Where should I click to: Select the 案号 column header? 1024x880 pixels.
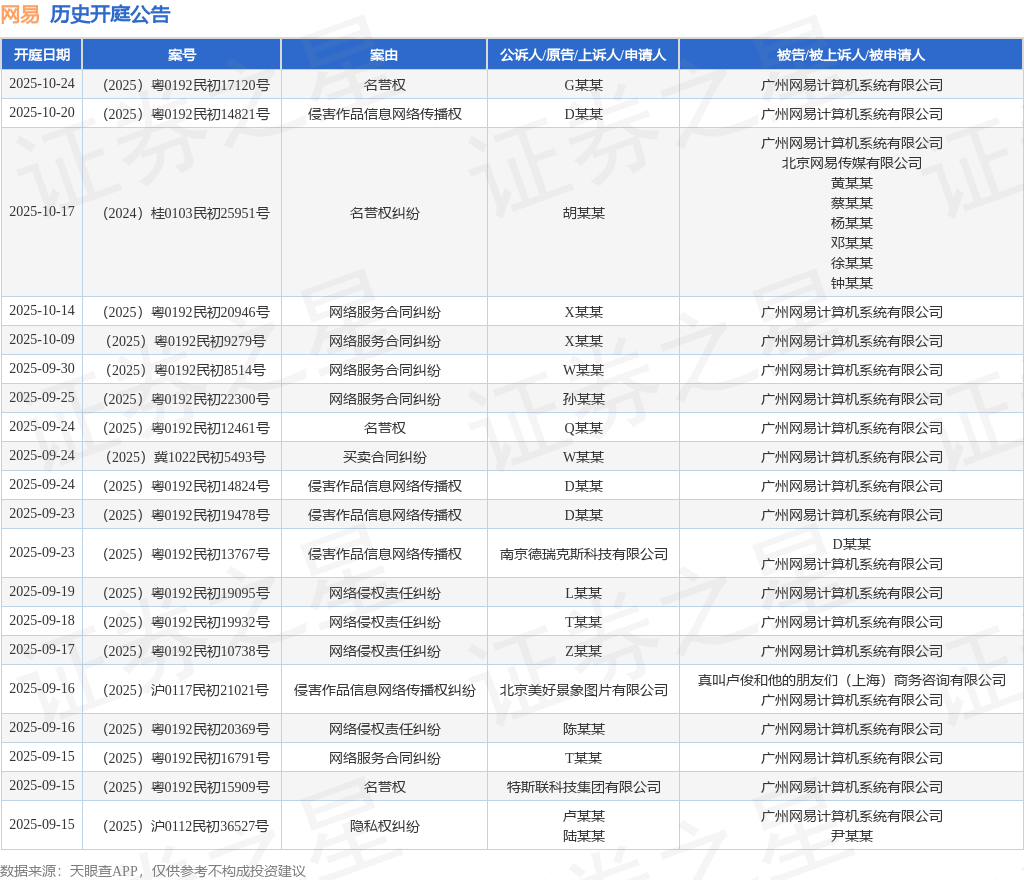pos(182,55)
